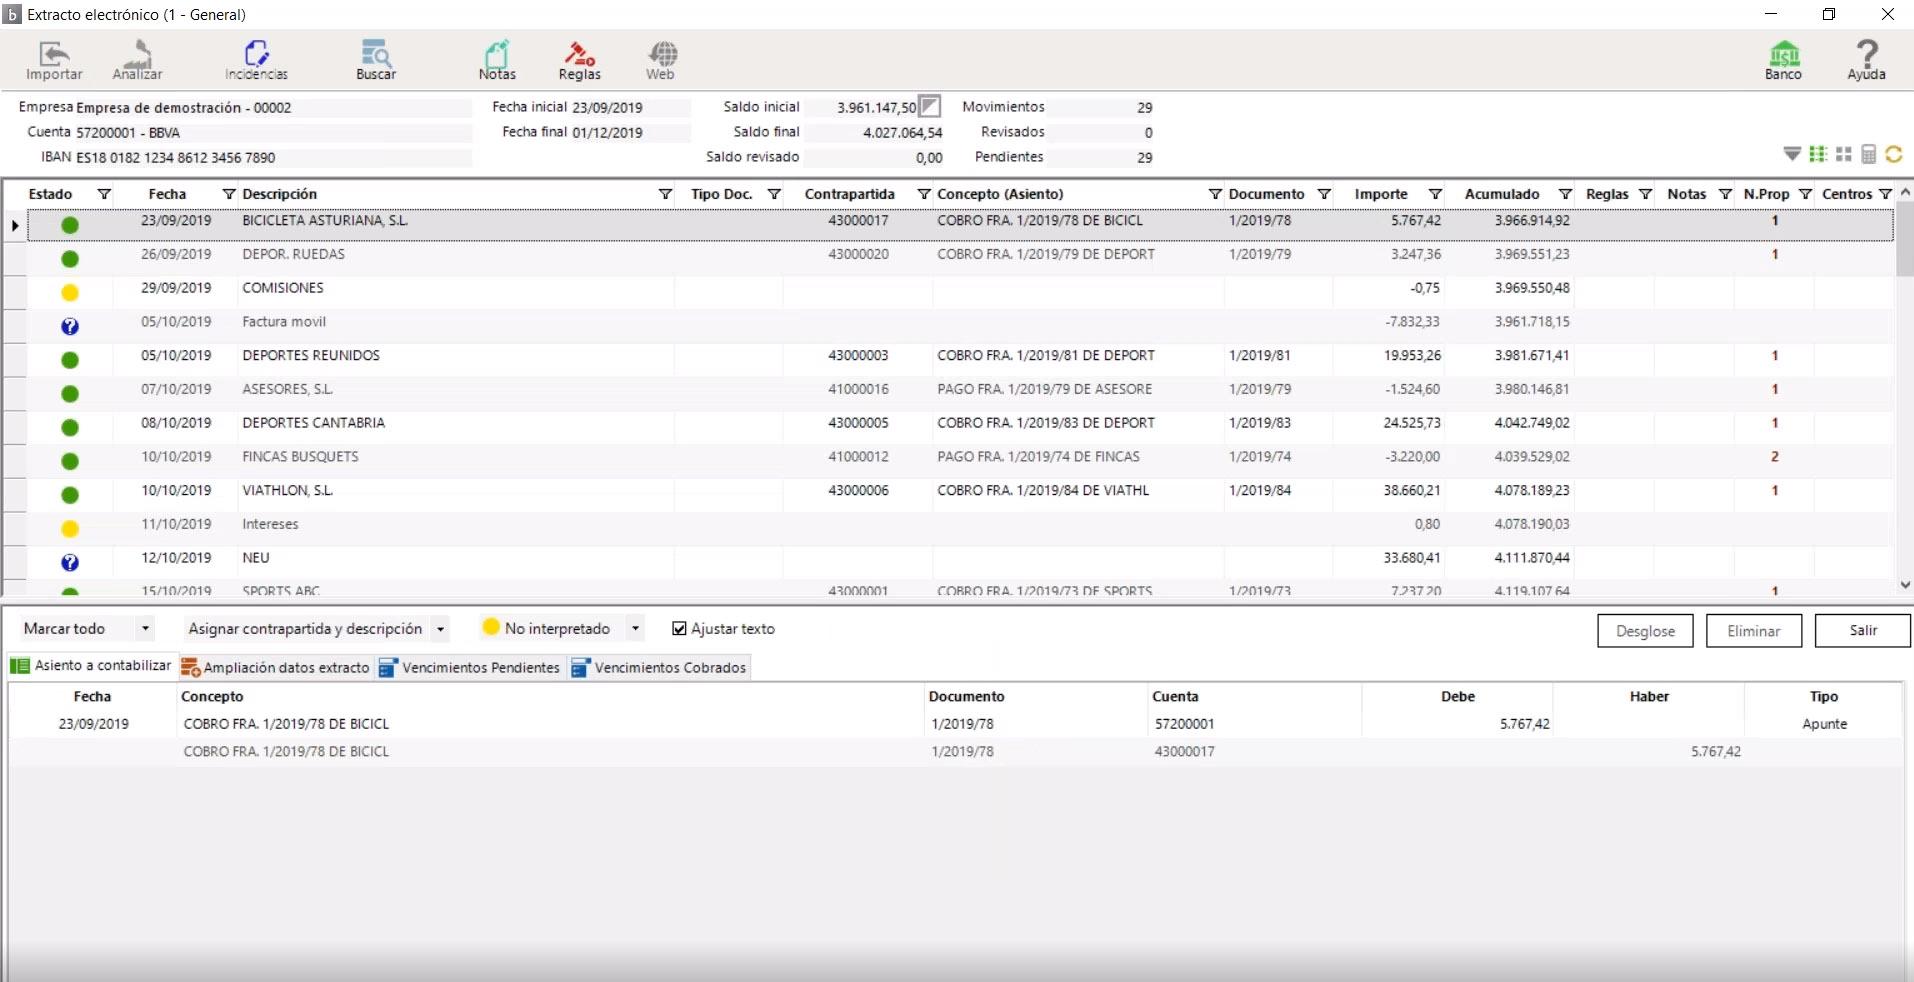This screenshot has width=1914, height=982.
Task: Click the calculator icon above the grid
Action: (x=1868, y=154)
